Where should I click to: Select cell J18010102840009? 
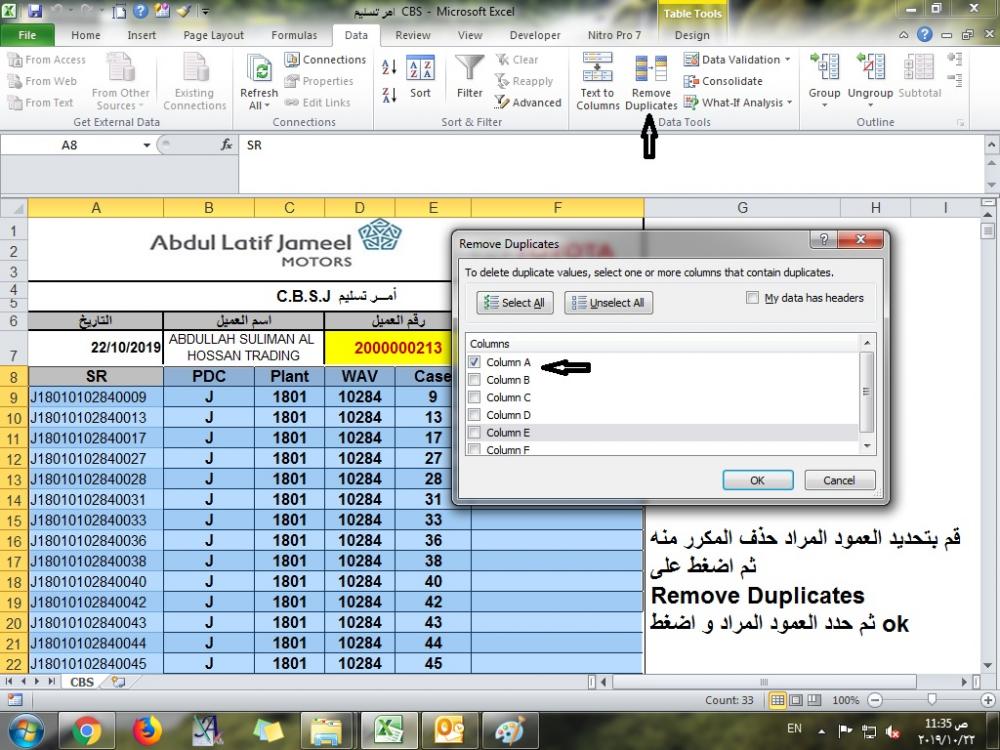pos(96,397)
